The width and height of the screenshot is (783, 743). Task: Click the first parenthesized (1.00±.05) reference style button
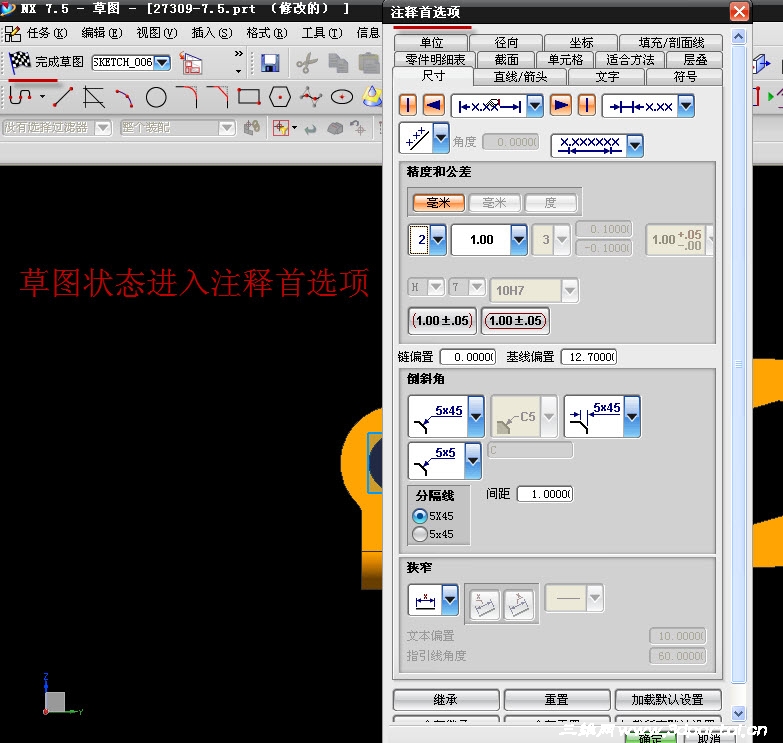click(x=442, y=321)
